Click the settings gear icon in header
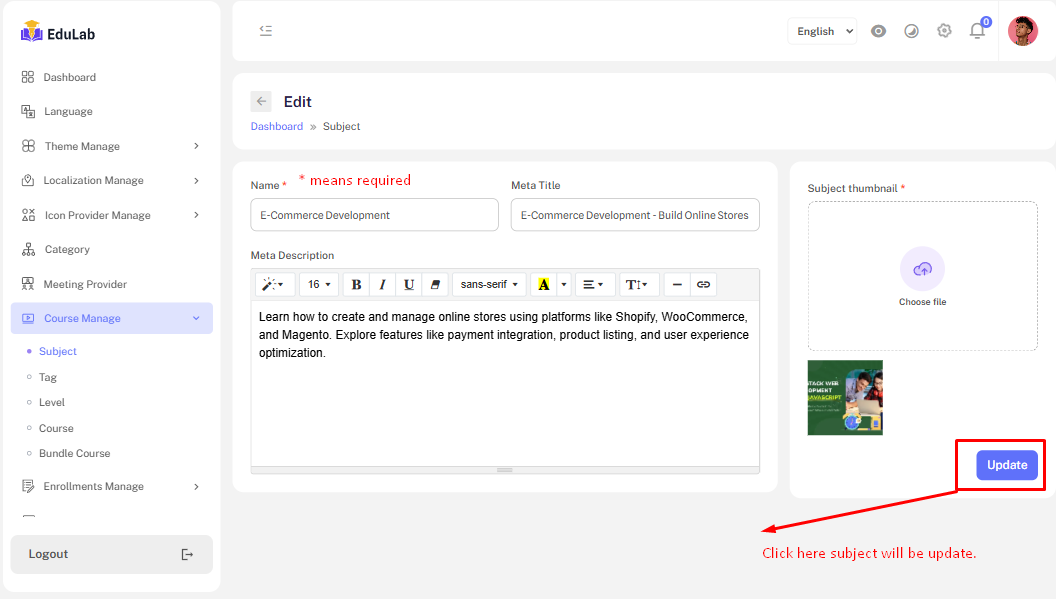This screenshot has height=599, width=1056. pyautogui.click(x=944, y=31)
